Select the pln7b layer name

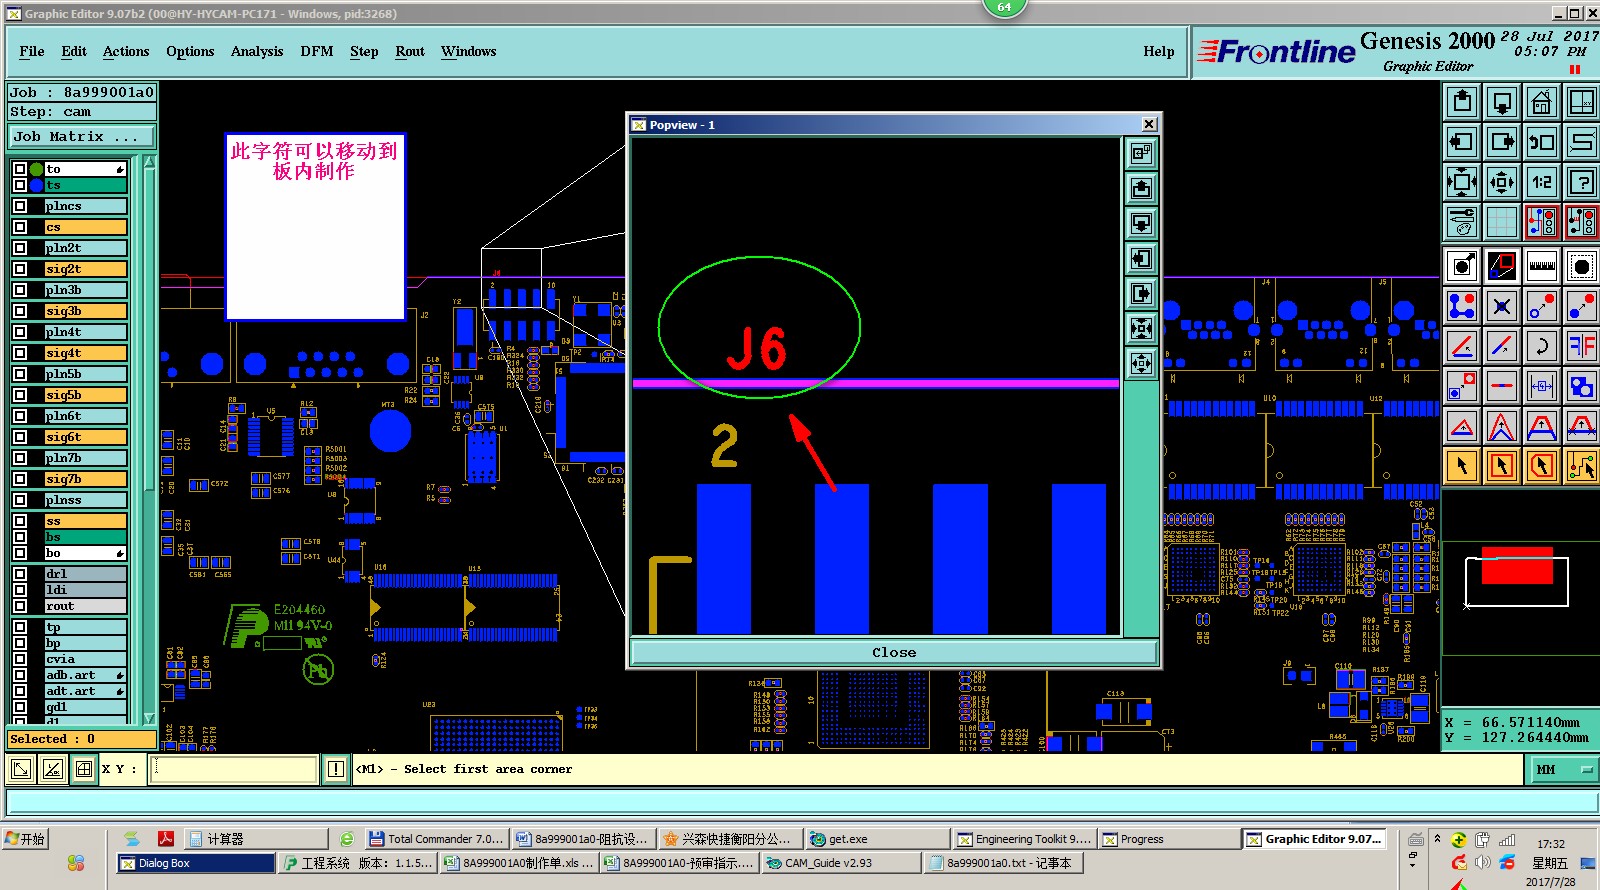point(85,458)
